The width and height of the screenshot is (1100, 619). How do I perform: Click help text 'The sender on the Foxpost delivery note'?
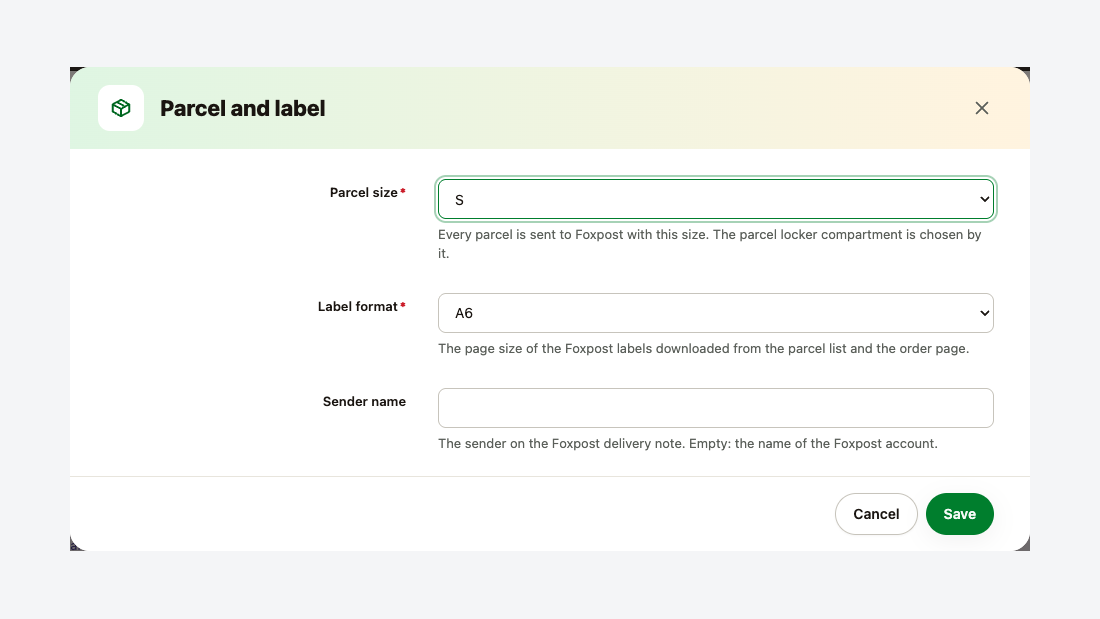688,444
